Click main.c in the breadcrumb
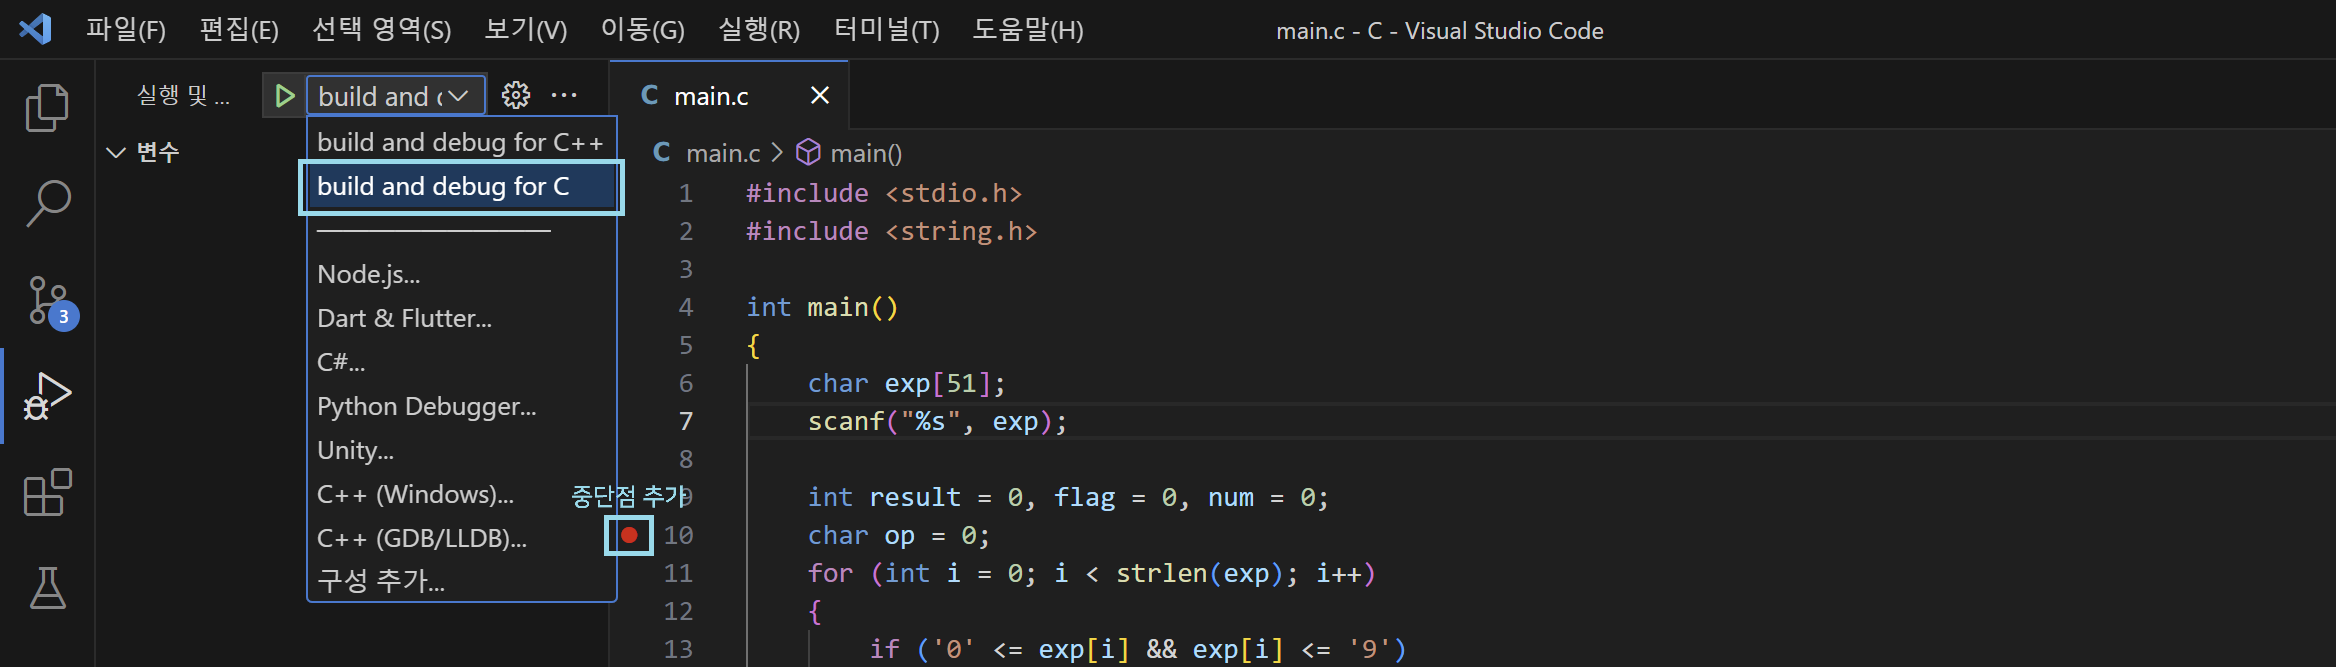The image size is (2336, 667). [723, 153]
